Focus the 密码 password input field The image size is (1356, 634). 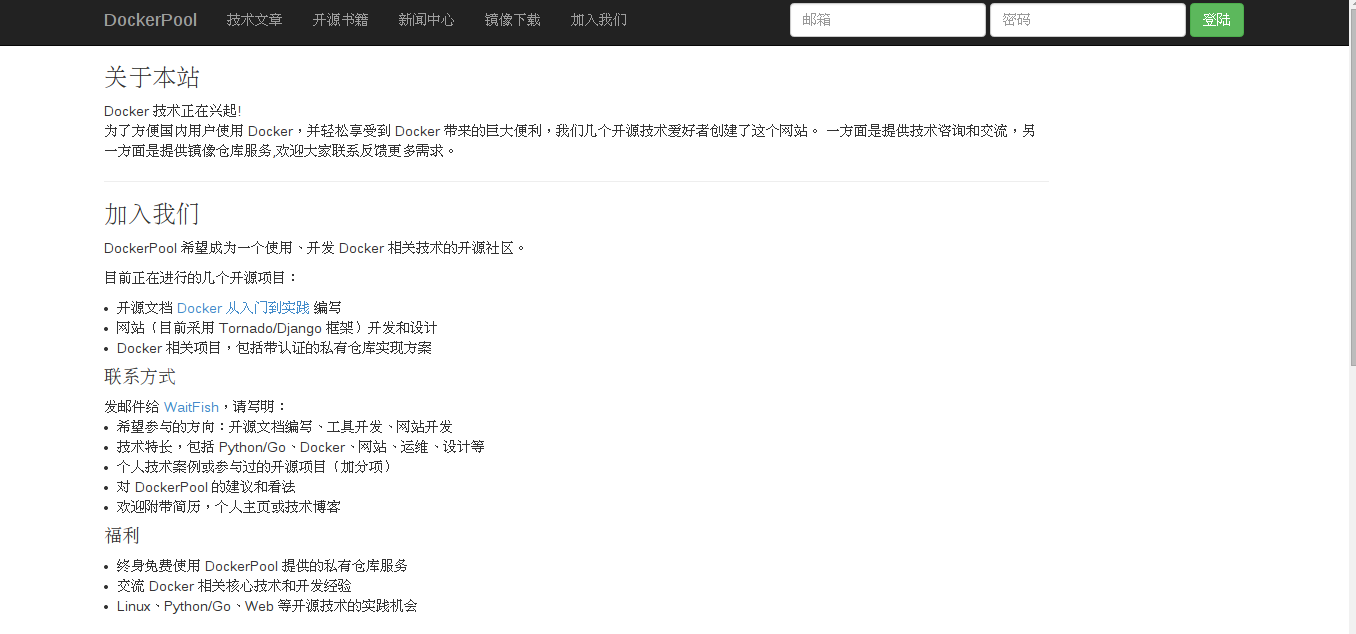pos(1087,20)
